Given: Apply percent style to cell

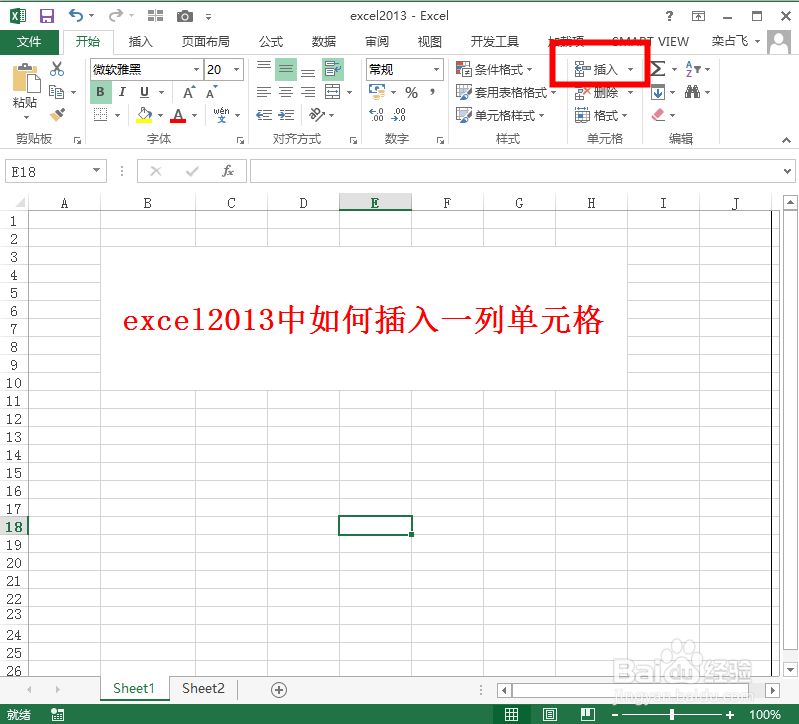Looking at the screenshot, I should 411,92.
